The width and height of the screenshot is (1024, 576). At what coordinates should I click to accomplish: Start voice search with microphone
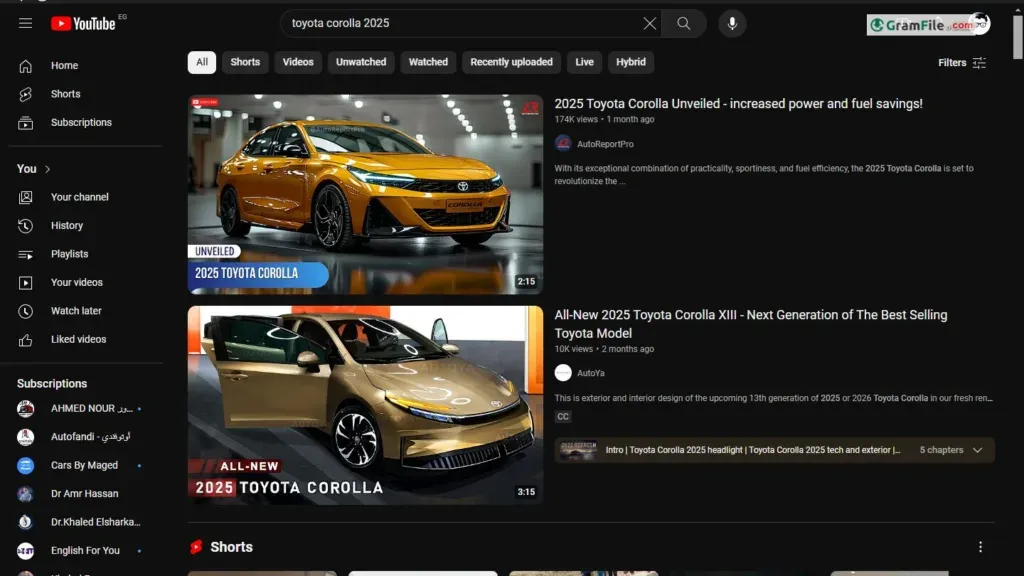coord(732,24)
